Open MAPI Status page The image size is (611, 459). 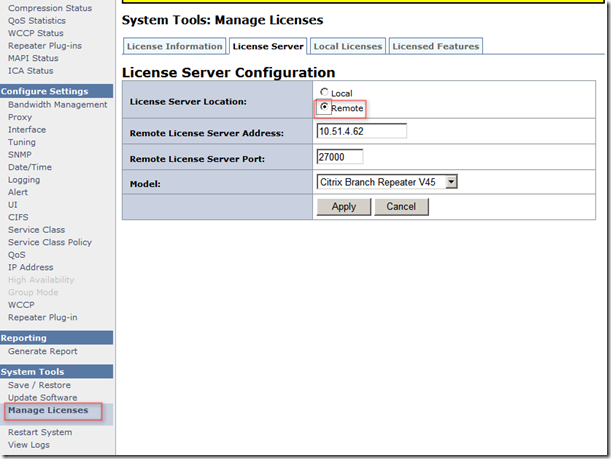[x=33, y=58]
